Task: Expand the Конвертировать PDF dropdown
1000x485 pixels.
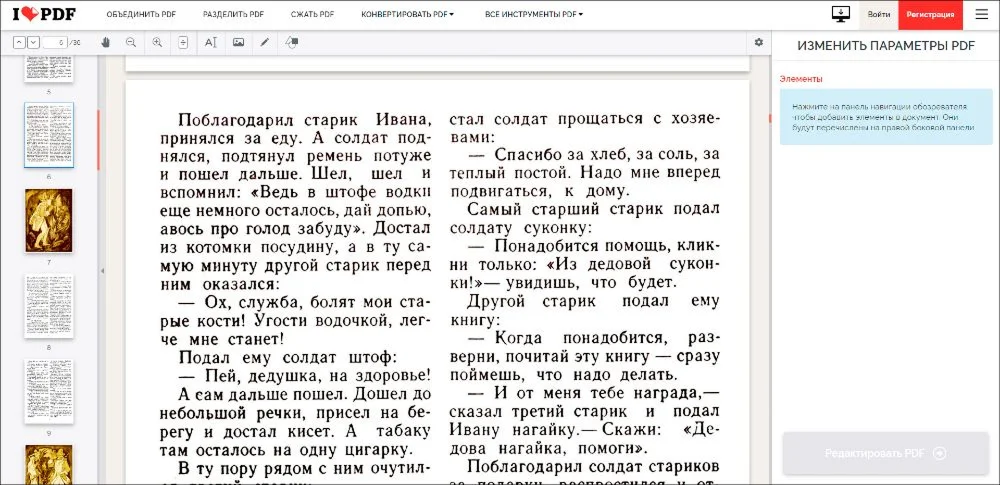Action: tap(407, 15)
